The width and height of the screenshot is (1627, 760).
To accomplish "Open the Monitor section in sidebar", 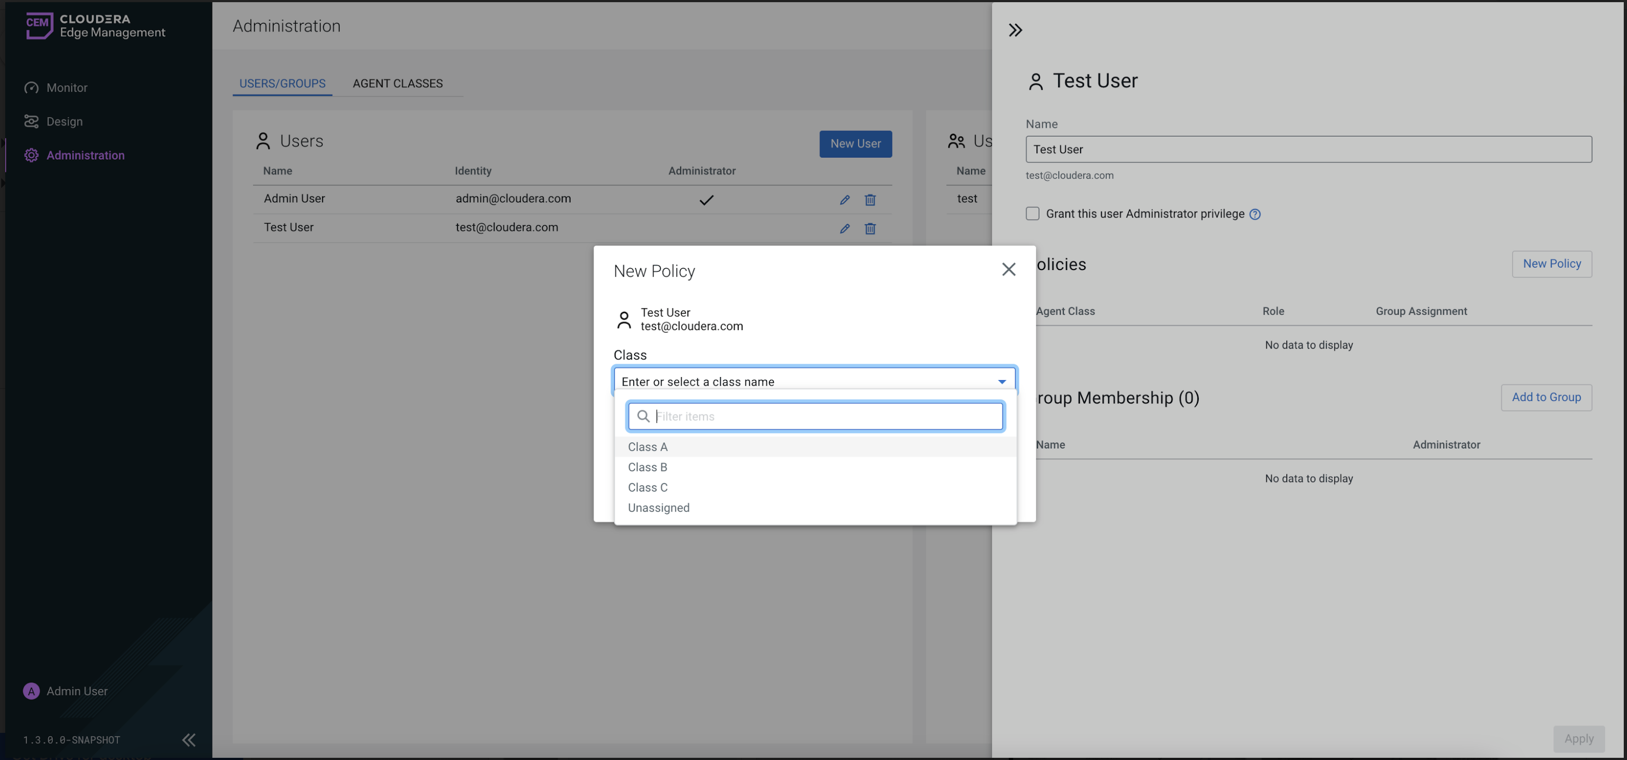I will tap(66, 88).
